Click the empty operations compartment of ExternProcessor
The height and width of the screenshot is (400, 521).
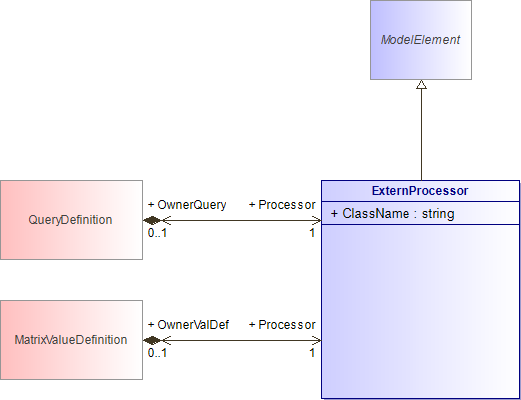point(420,311)
